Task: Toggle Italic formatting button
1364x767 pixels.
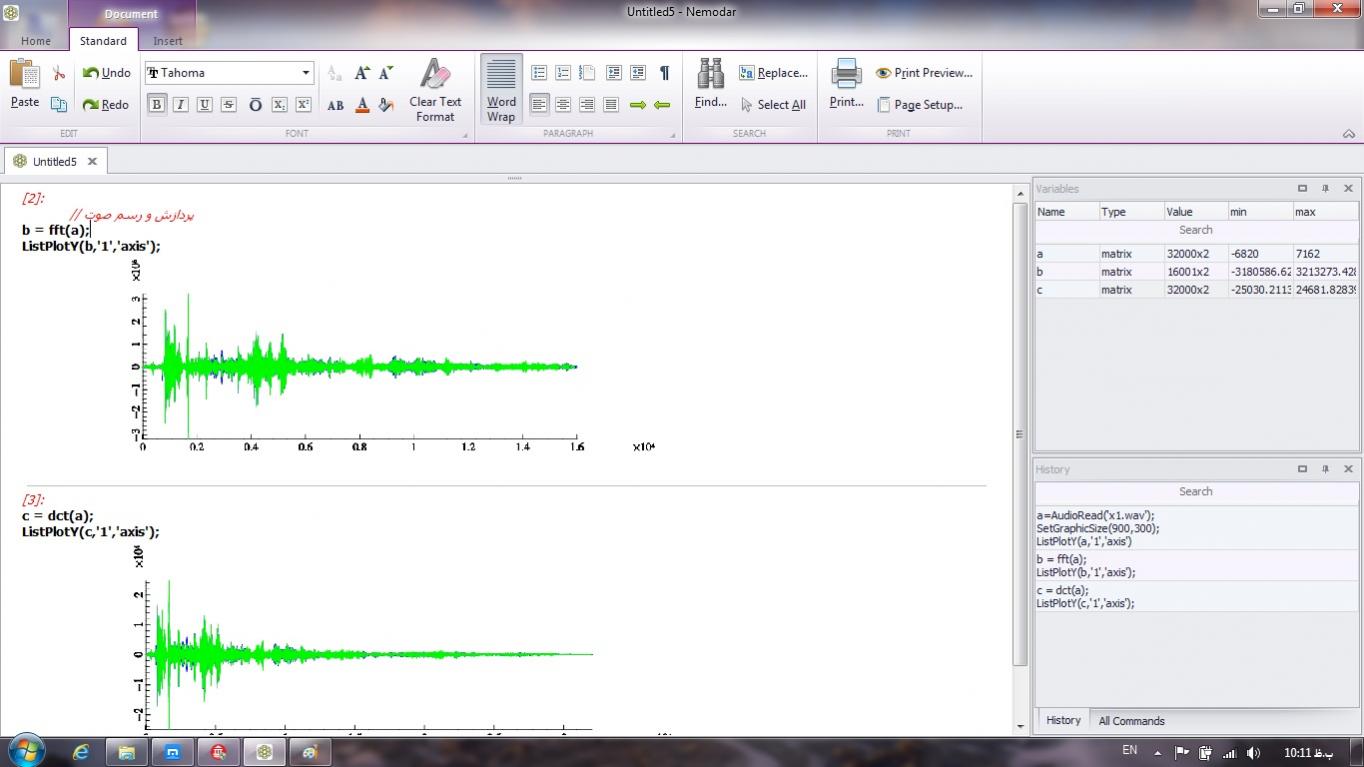Action: 181,105
